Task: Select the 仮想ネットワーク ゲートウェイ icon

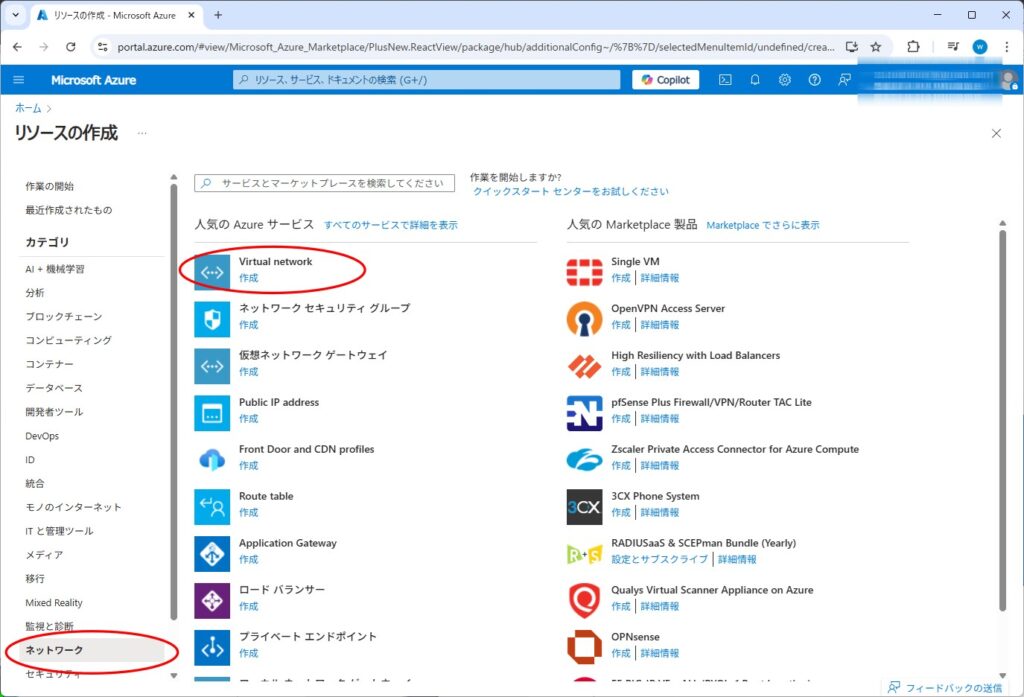Action: pyautogui.click(x=212, y=366)
